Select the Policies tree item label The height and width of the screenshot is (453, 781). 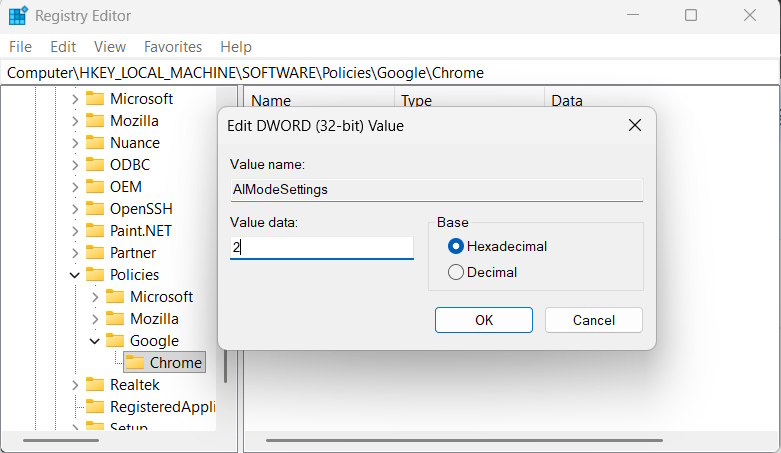coord(134,275)
